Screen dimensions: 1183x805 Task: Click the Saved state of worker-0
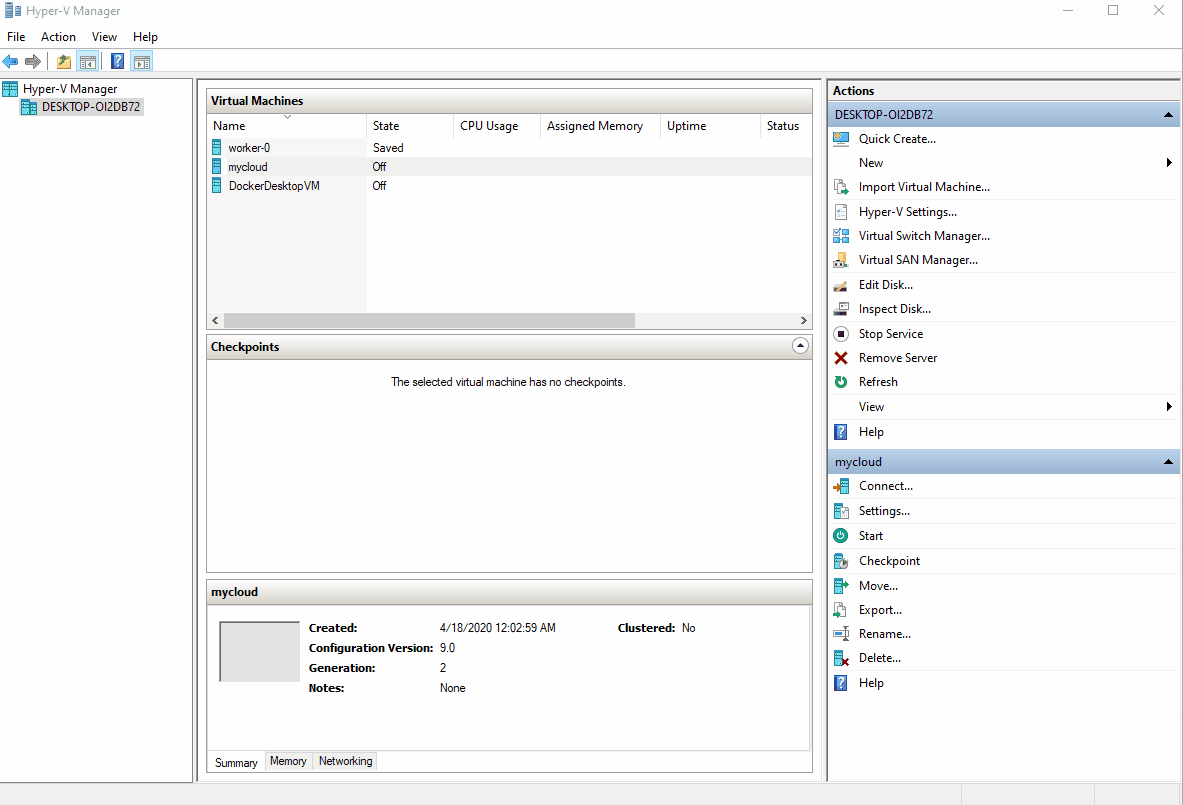click(388, 148)
